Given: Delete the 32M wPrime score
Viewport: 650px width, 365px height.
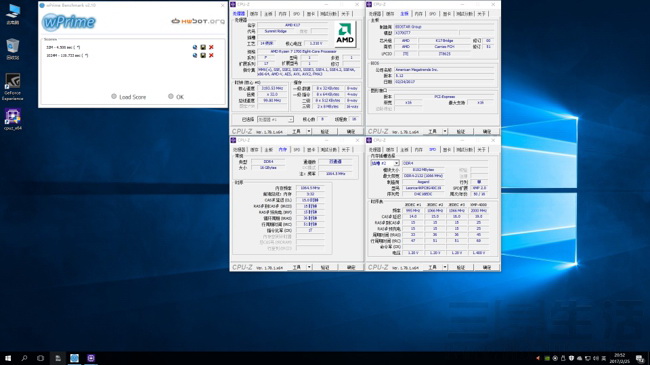Looking at the screenshot, I should 211,47.
